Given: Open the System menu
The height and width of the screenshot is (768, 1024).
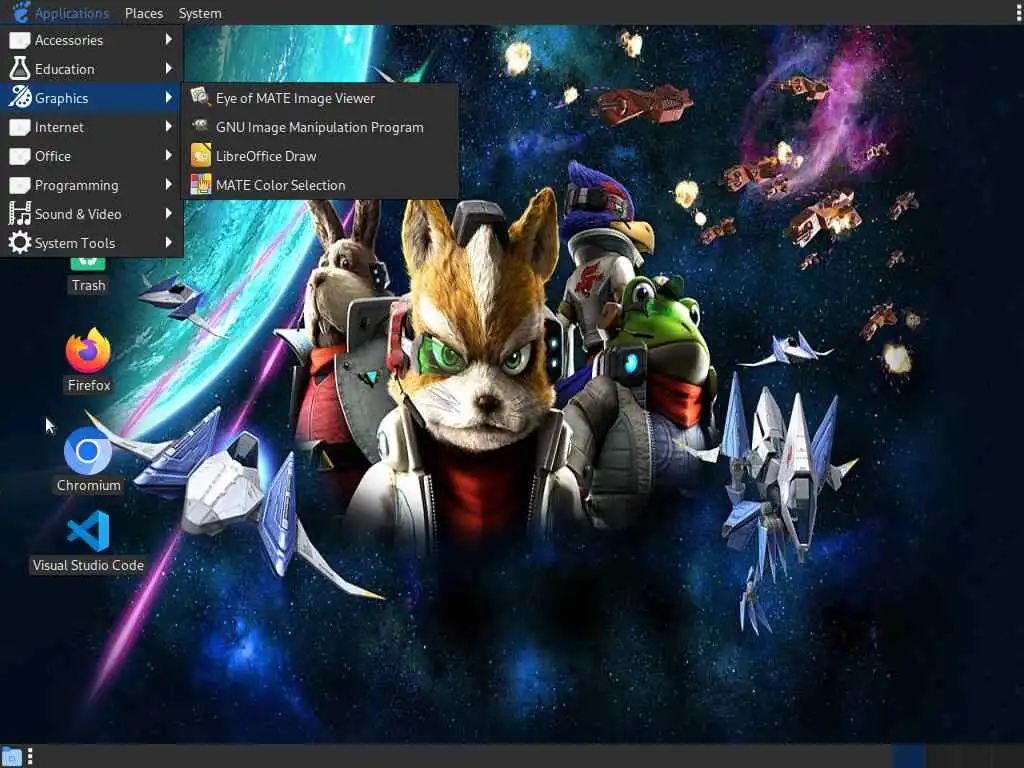Looking at the screenshot, I should click(x=200, y=13).
